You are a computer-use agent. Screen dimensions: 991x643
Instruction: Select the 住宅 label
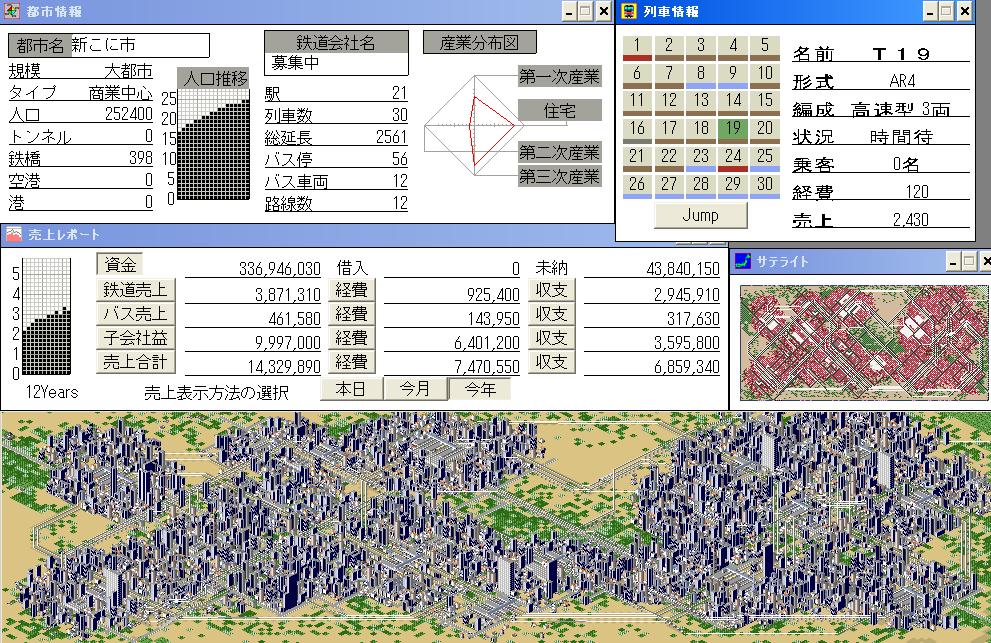click(x=559, y=111)
